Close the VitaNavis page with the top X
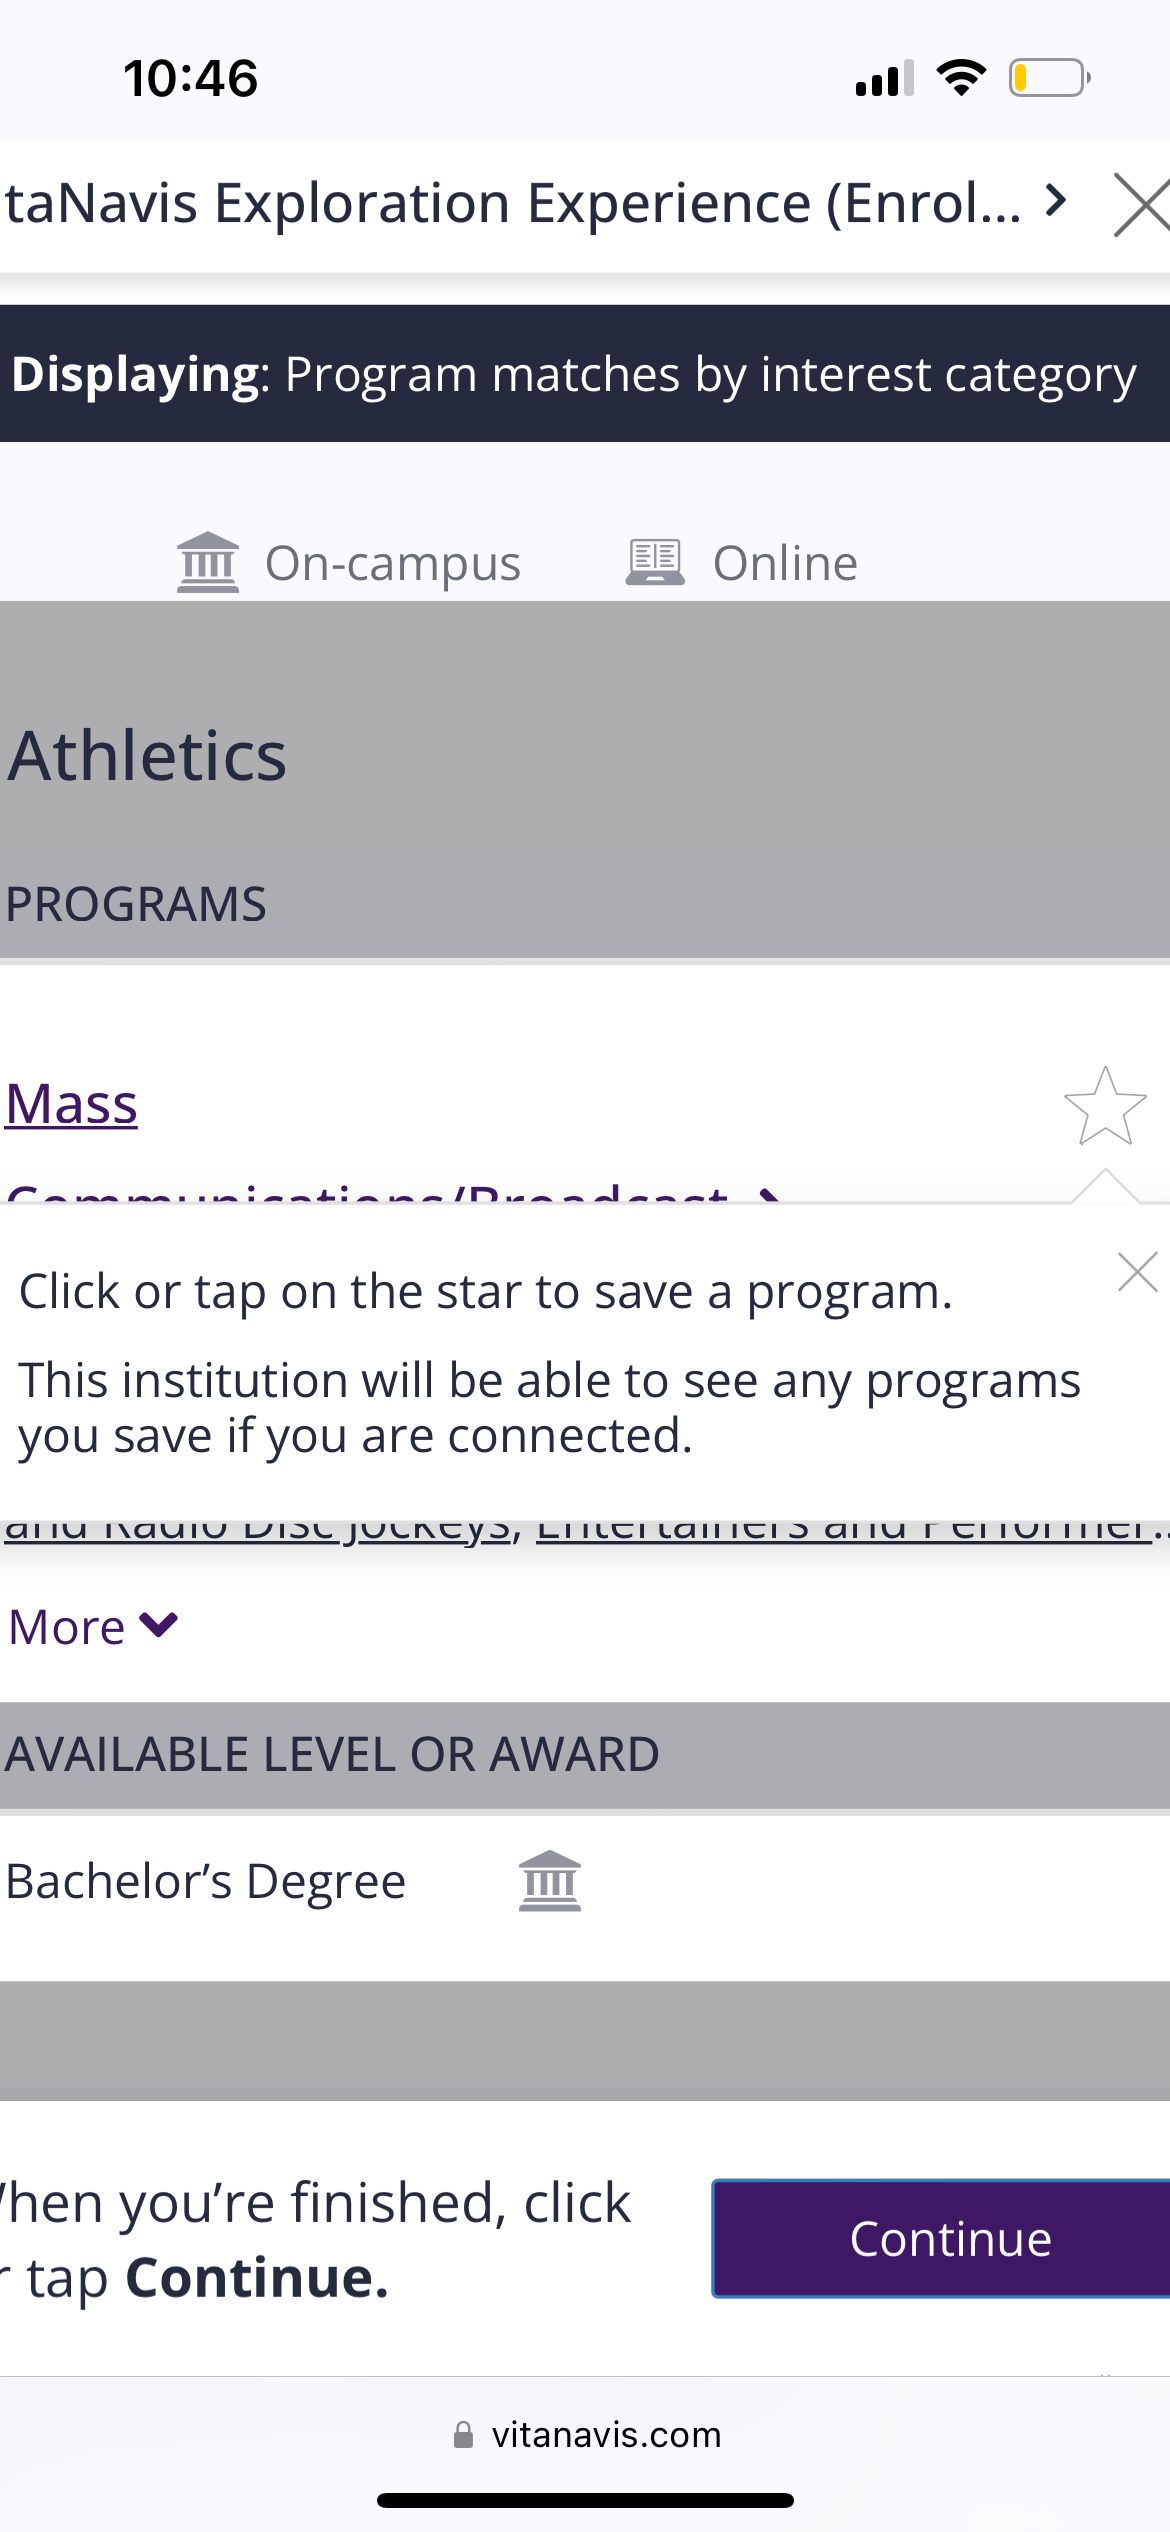The image size is (1170, 2532). (1141, 205)
